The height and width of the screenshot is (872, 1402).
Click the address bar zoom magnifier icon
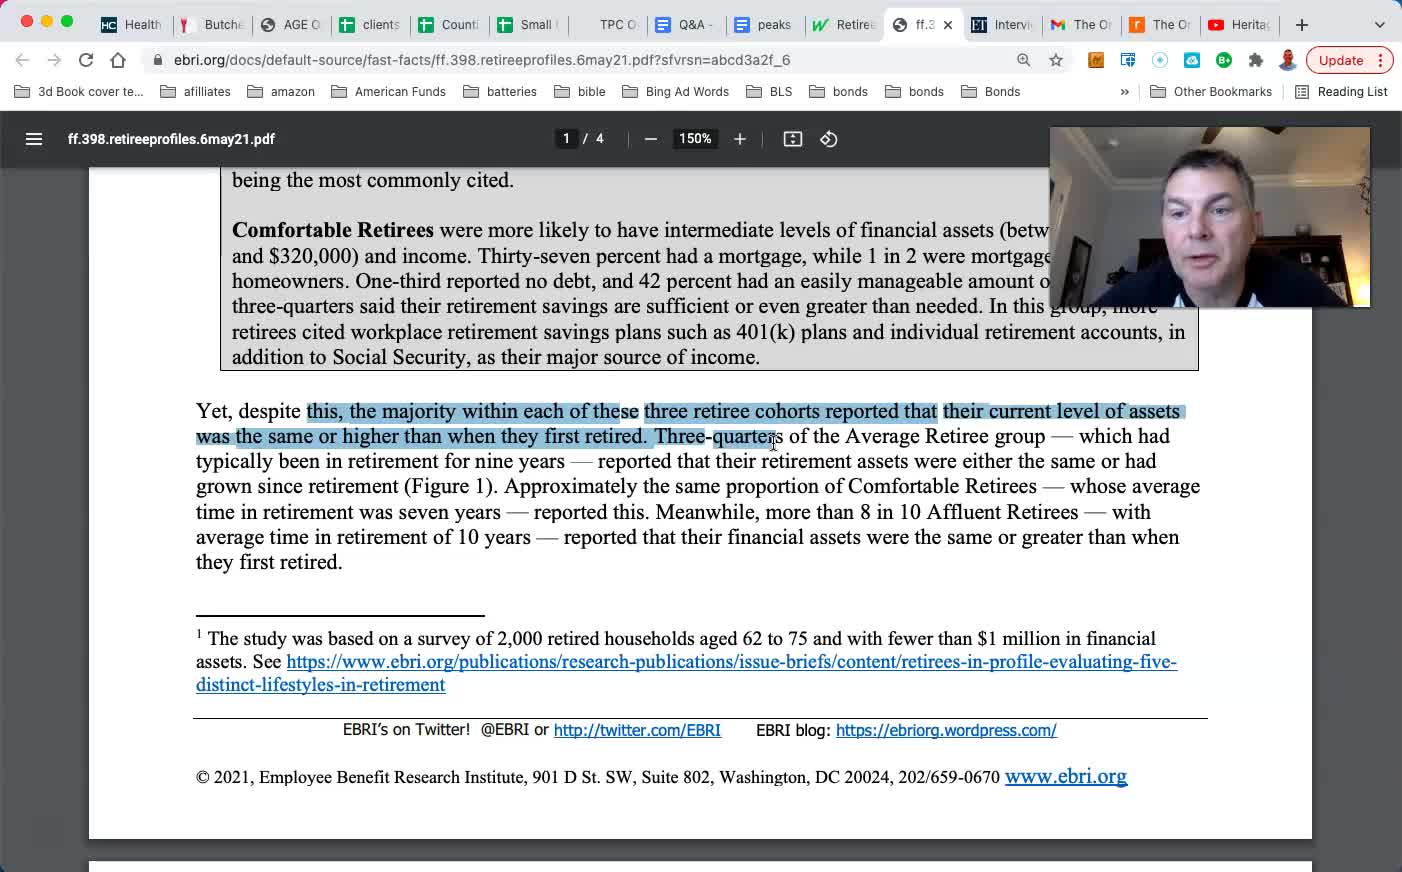[x=1024, y=60]
